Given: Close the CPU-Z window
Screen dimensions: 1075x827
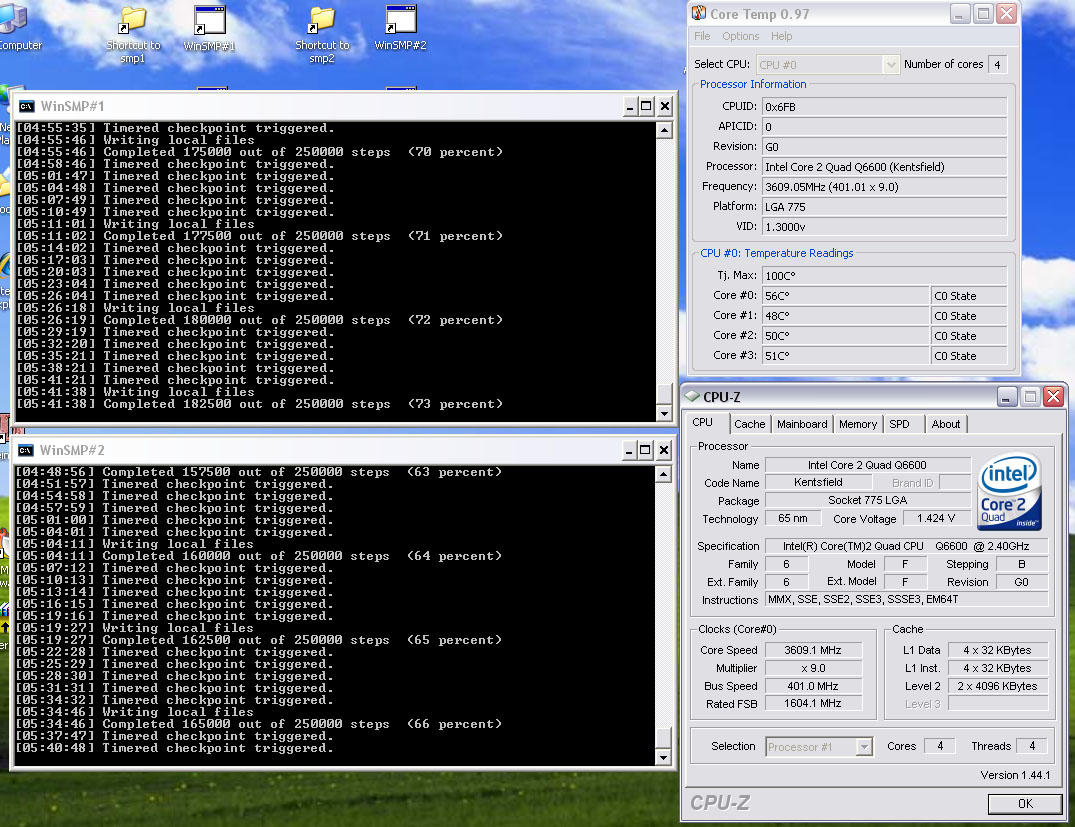Looking at the screenshot, I should [1054, 396].
